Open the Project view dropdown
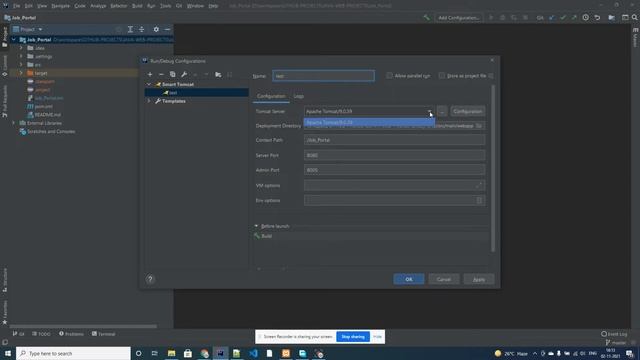Image resolution: width=640 pixels, height=360 pixels. [x=27, y=29]
